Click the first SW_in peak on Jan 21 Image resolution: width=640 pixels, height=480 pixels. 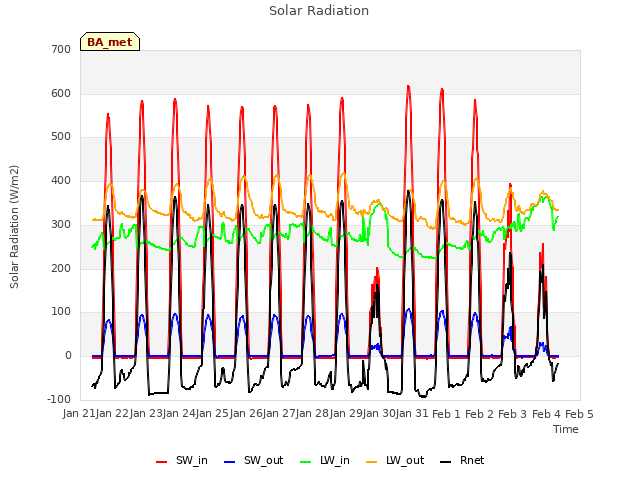(108, 114)
